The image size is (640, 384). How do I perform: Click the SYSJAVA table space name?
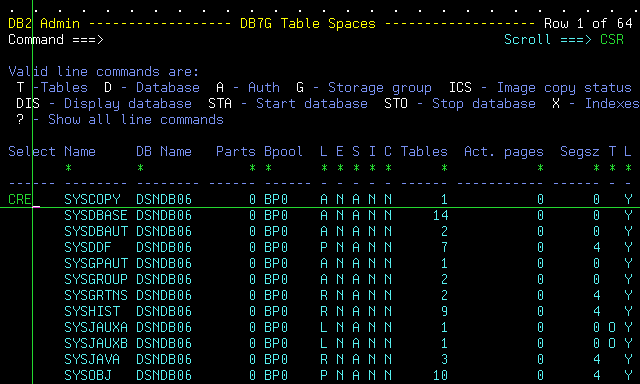(x=92, y=359)
